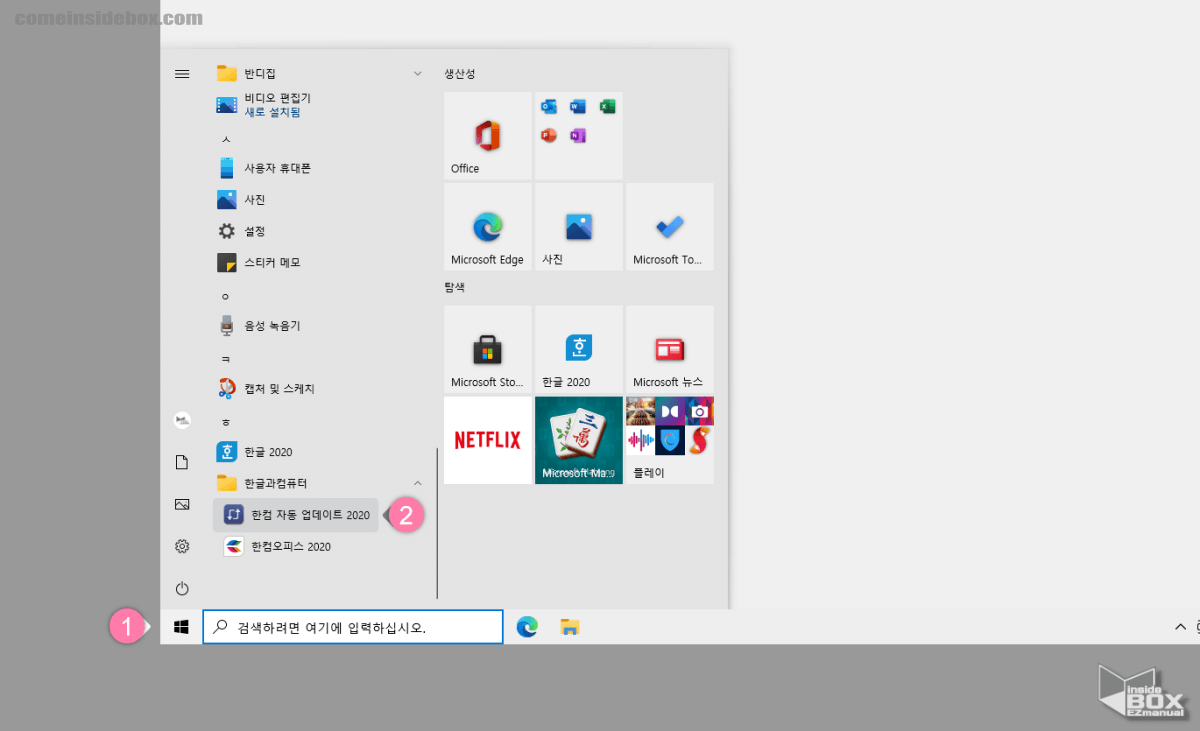
Task: Open Pictures from Start sidebar
Action: [182, 504]
